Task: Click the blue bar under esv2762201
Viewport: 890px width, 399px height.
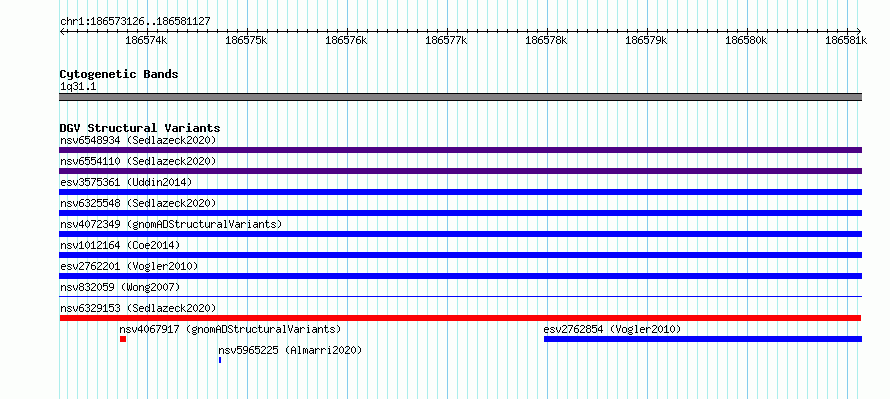Action: (460, 276)
